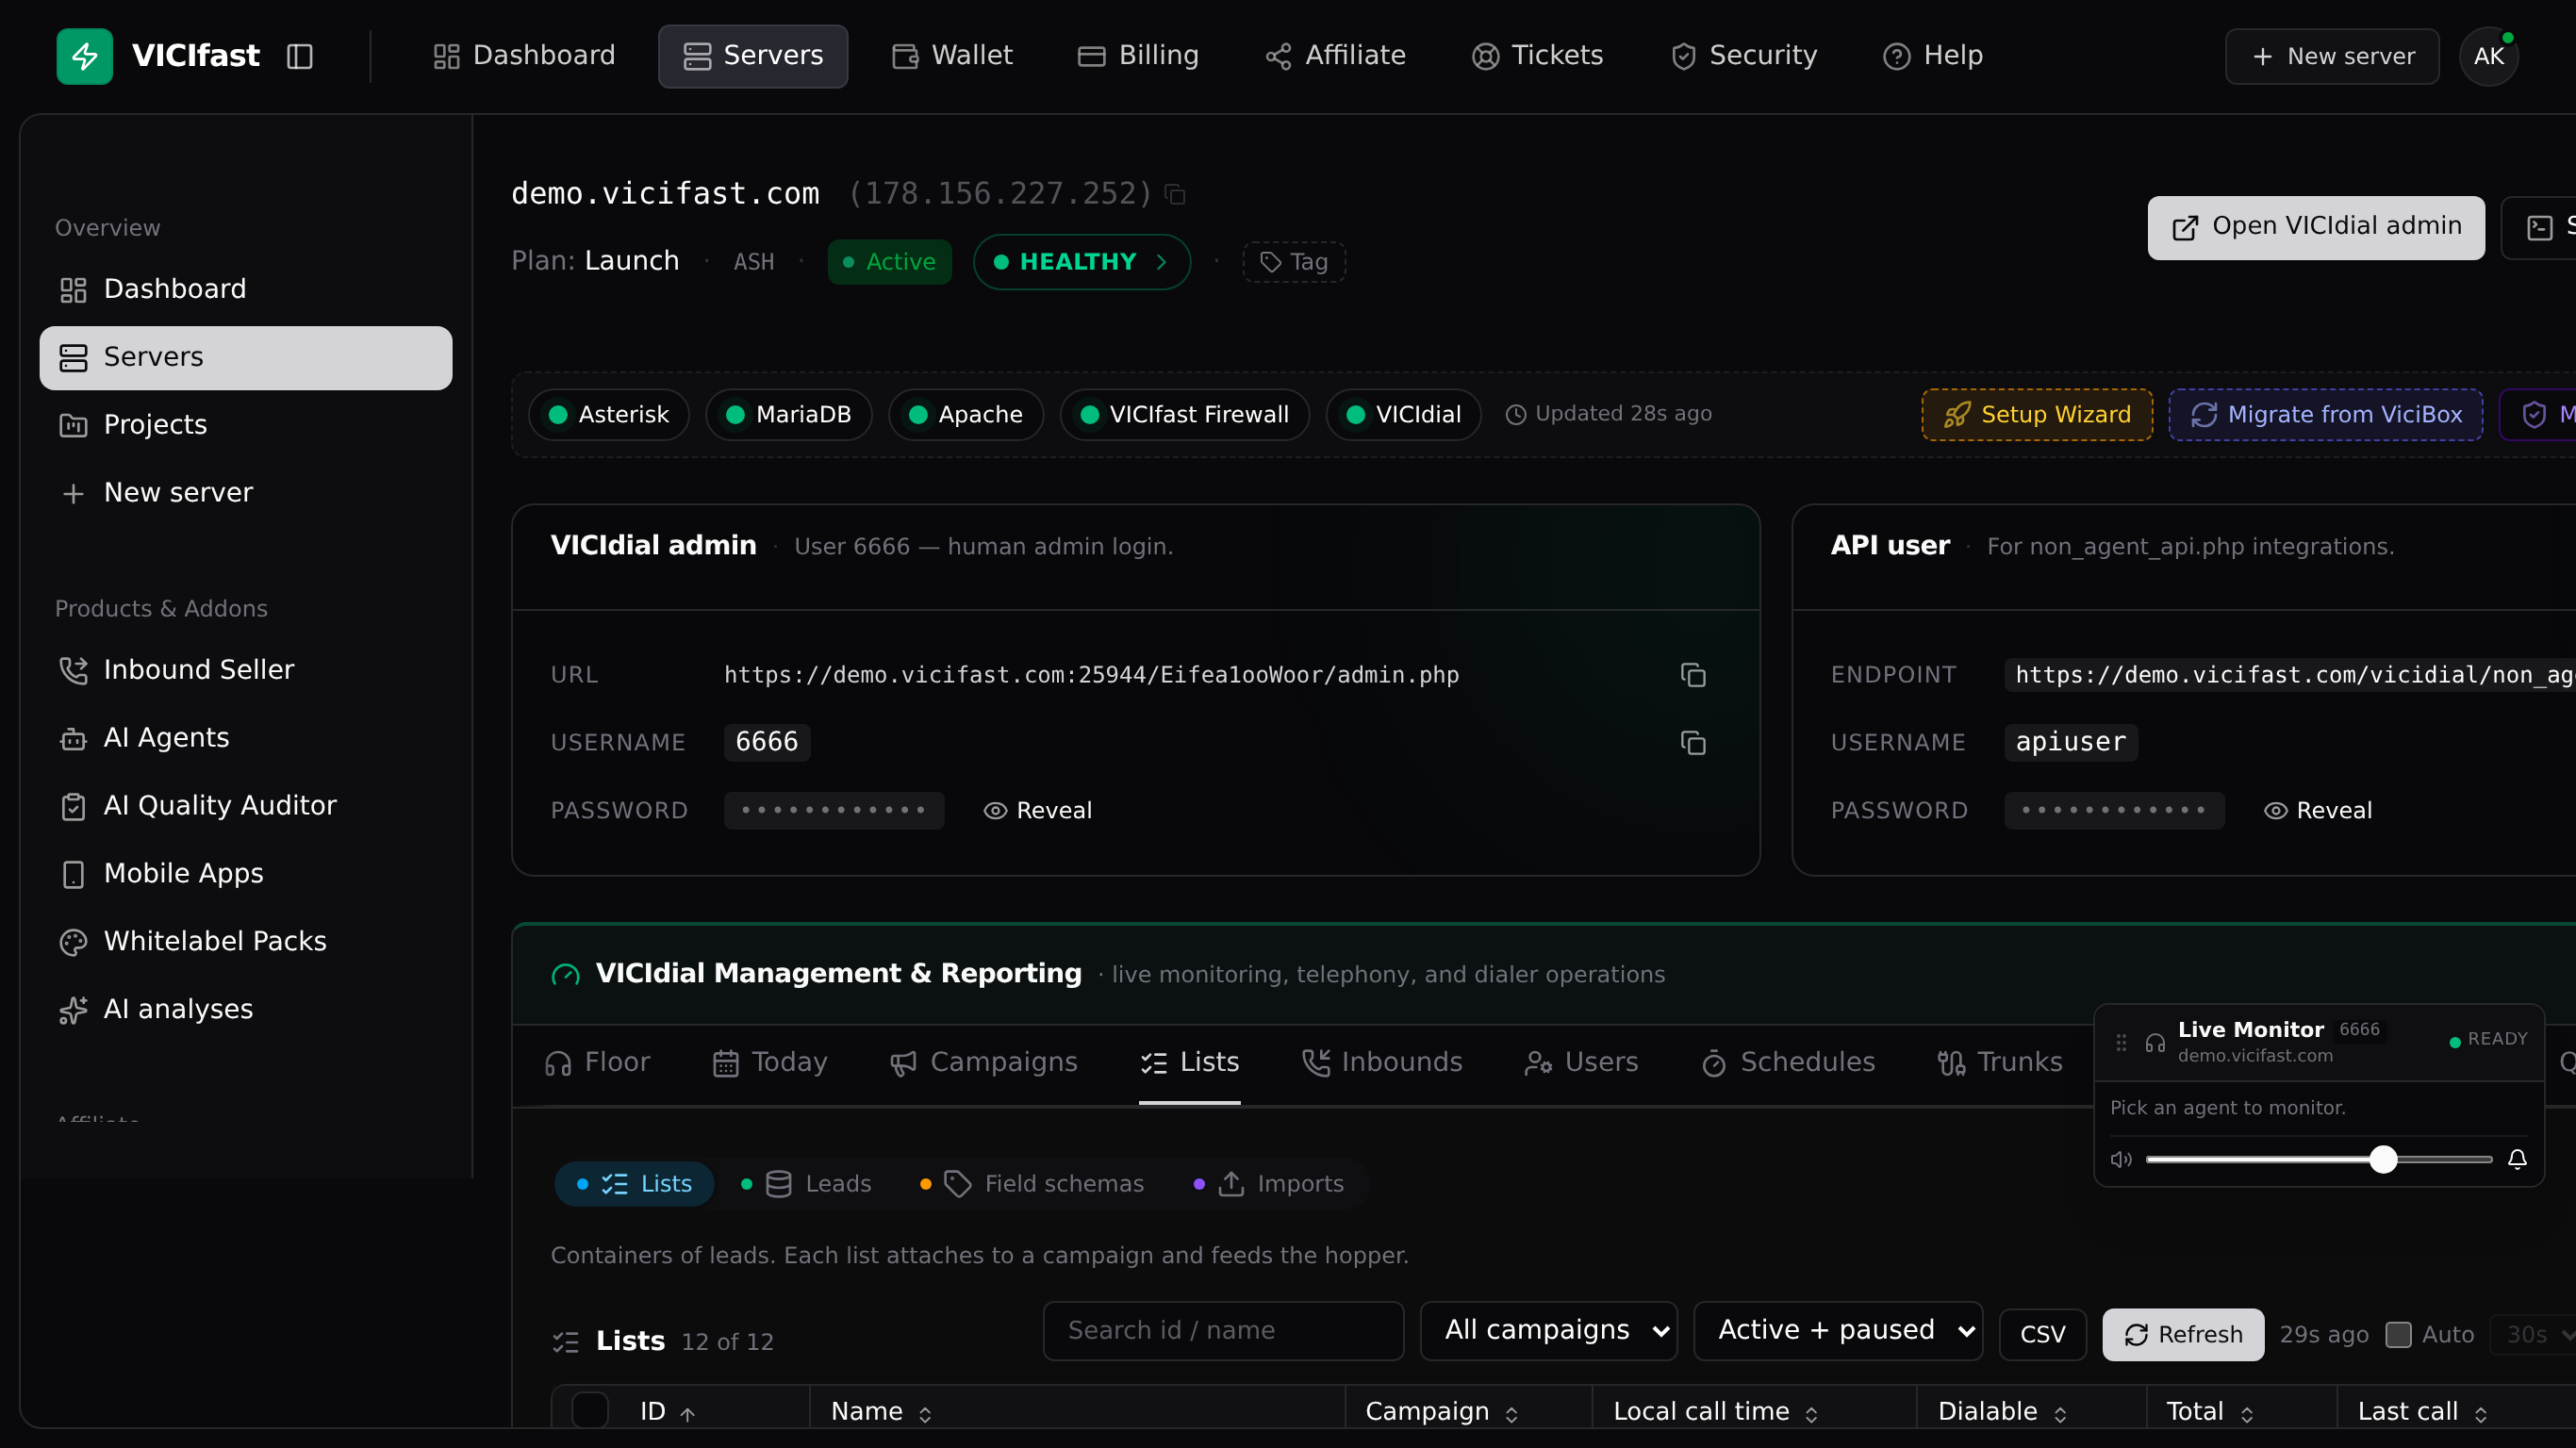Screen dimensions: 2576x1448
Task: Switch to the Floor tab
Action: [x=597, y=1063]
